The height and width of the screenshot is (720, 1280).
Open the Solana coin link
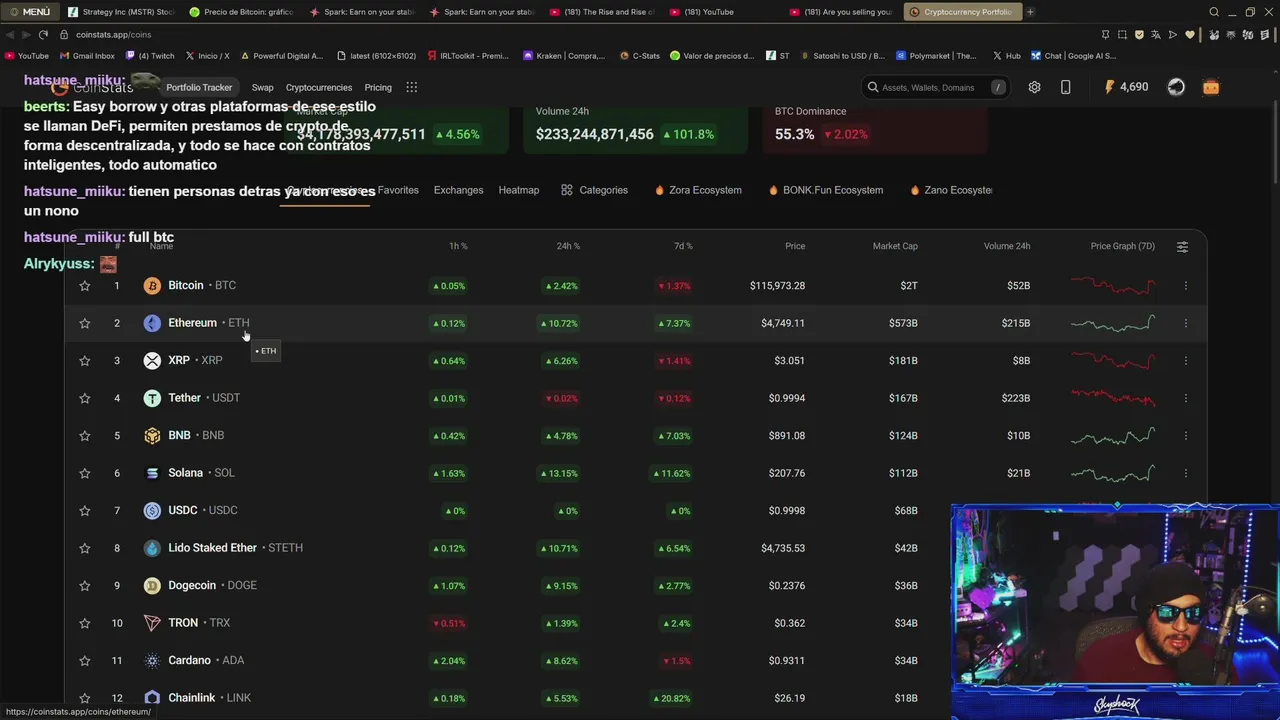click(200, 473)
